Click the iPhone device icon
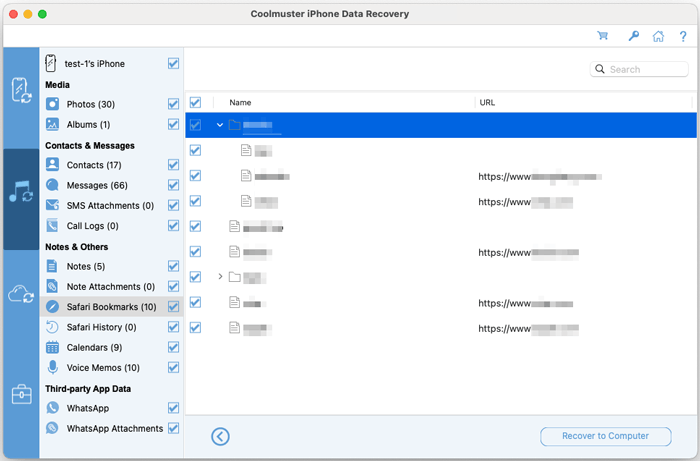 click(50, 63)
